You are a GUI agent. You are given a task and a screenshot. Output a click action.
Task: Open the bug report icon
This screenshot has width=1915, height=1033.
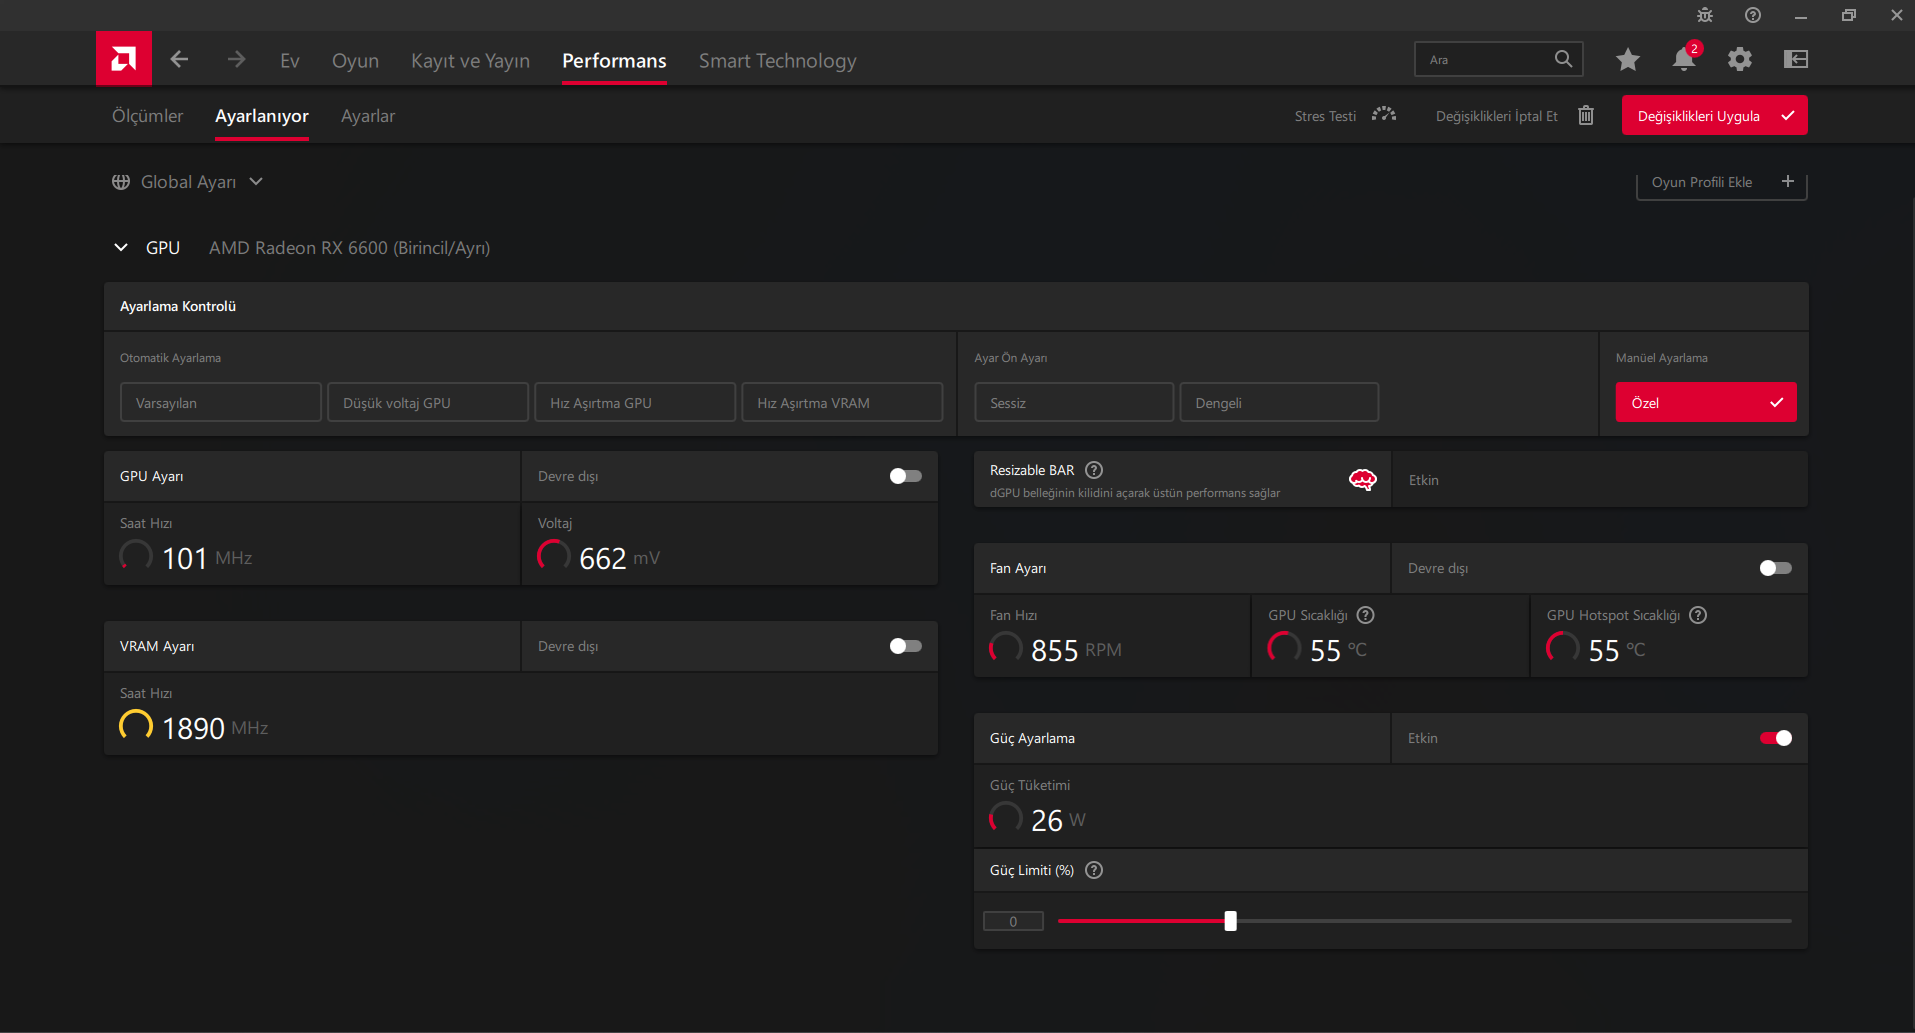point(1705,15)
